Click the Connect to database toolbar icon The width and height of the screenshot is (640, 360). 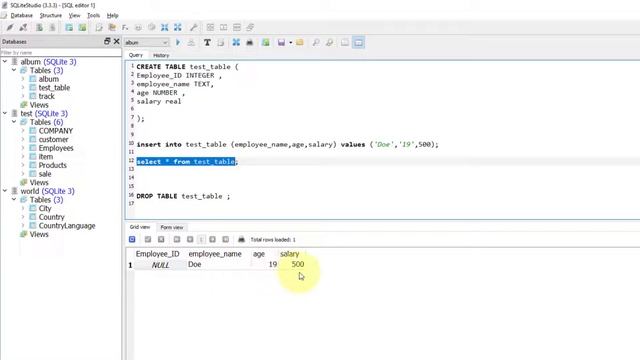click(10, 27)
